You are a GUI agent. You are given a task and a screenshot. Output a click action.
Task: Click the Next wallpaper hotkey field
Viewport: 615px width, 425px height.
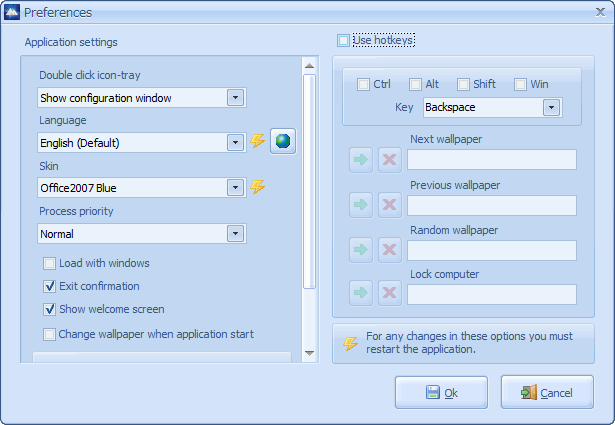tap(492, 160)
